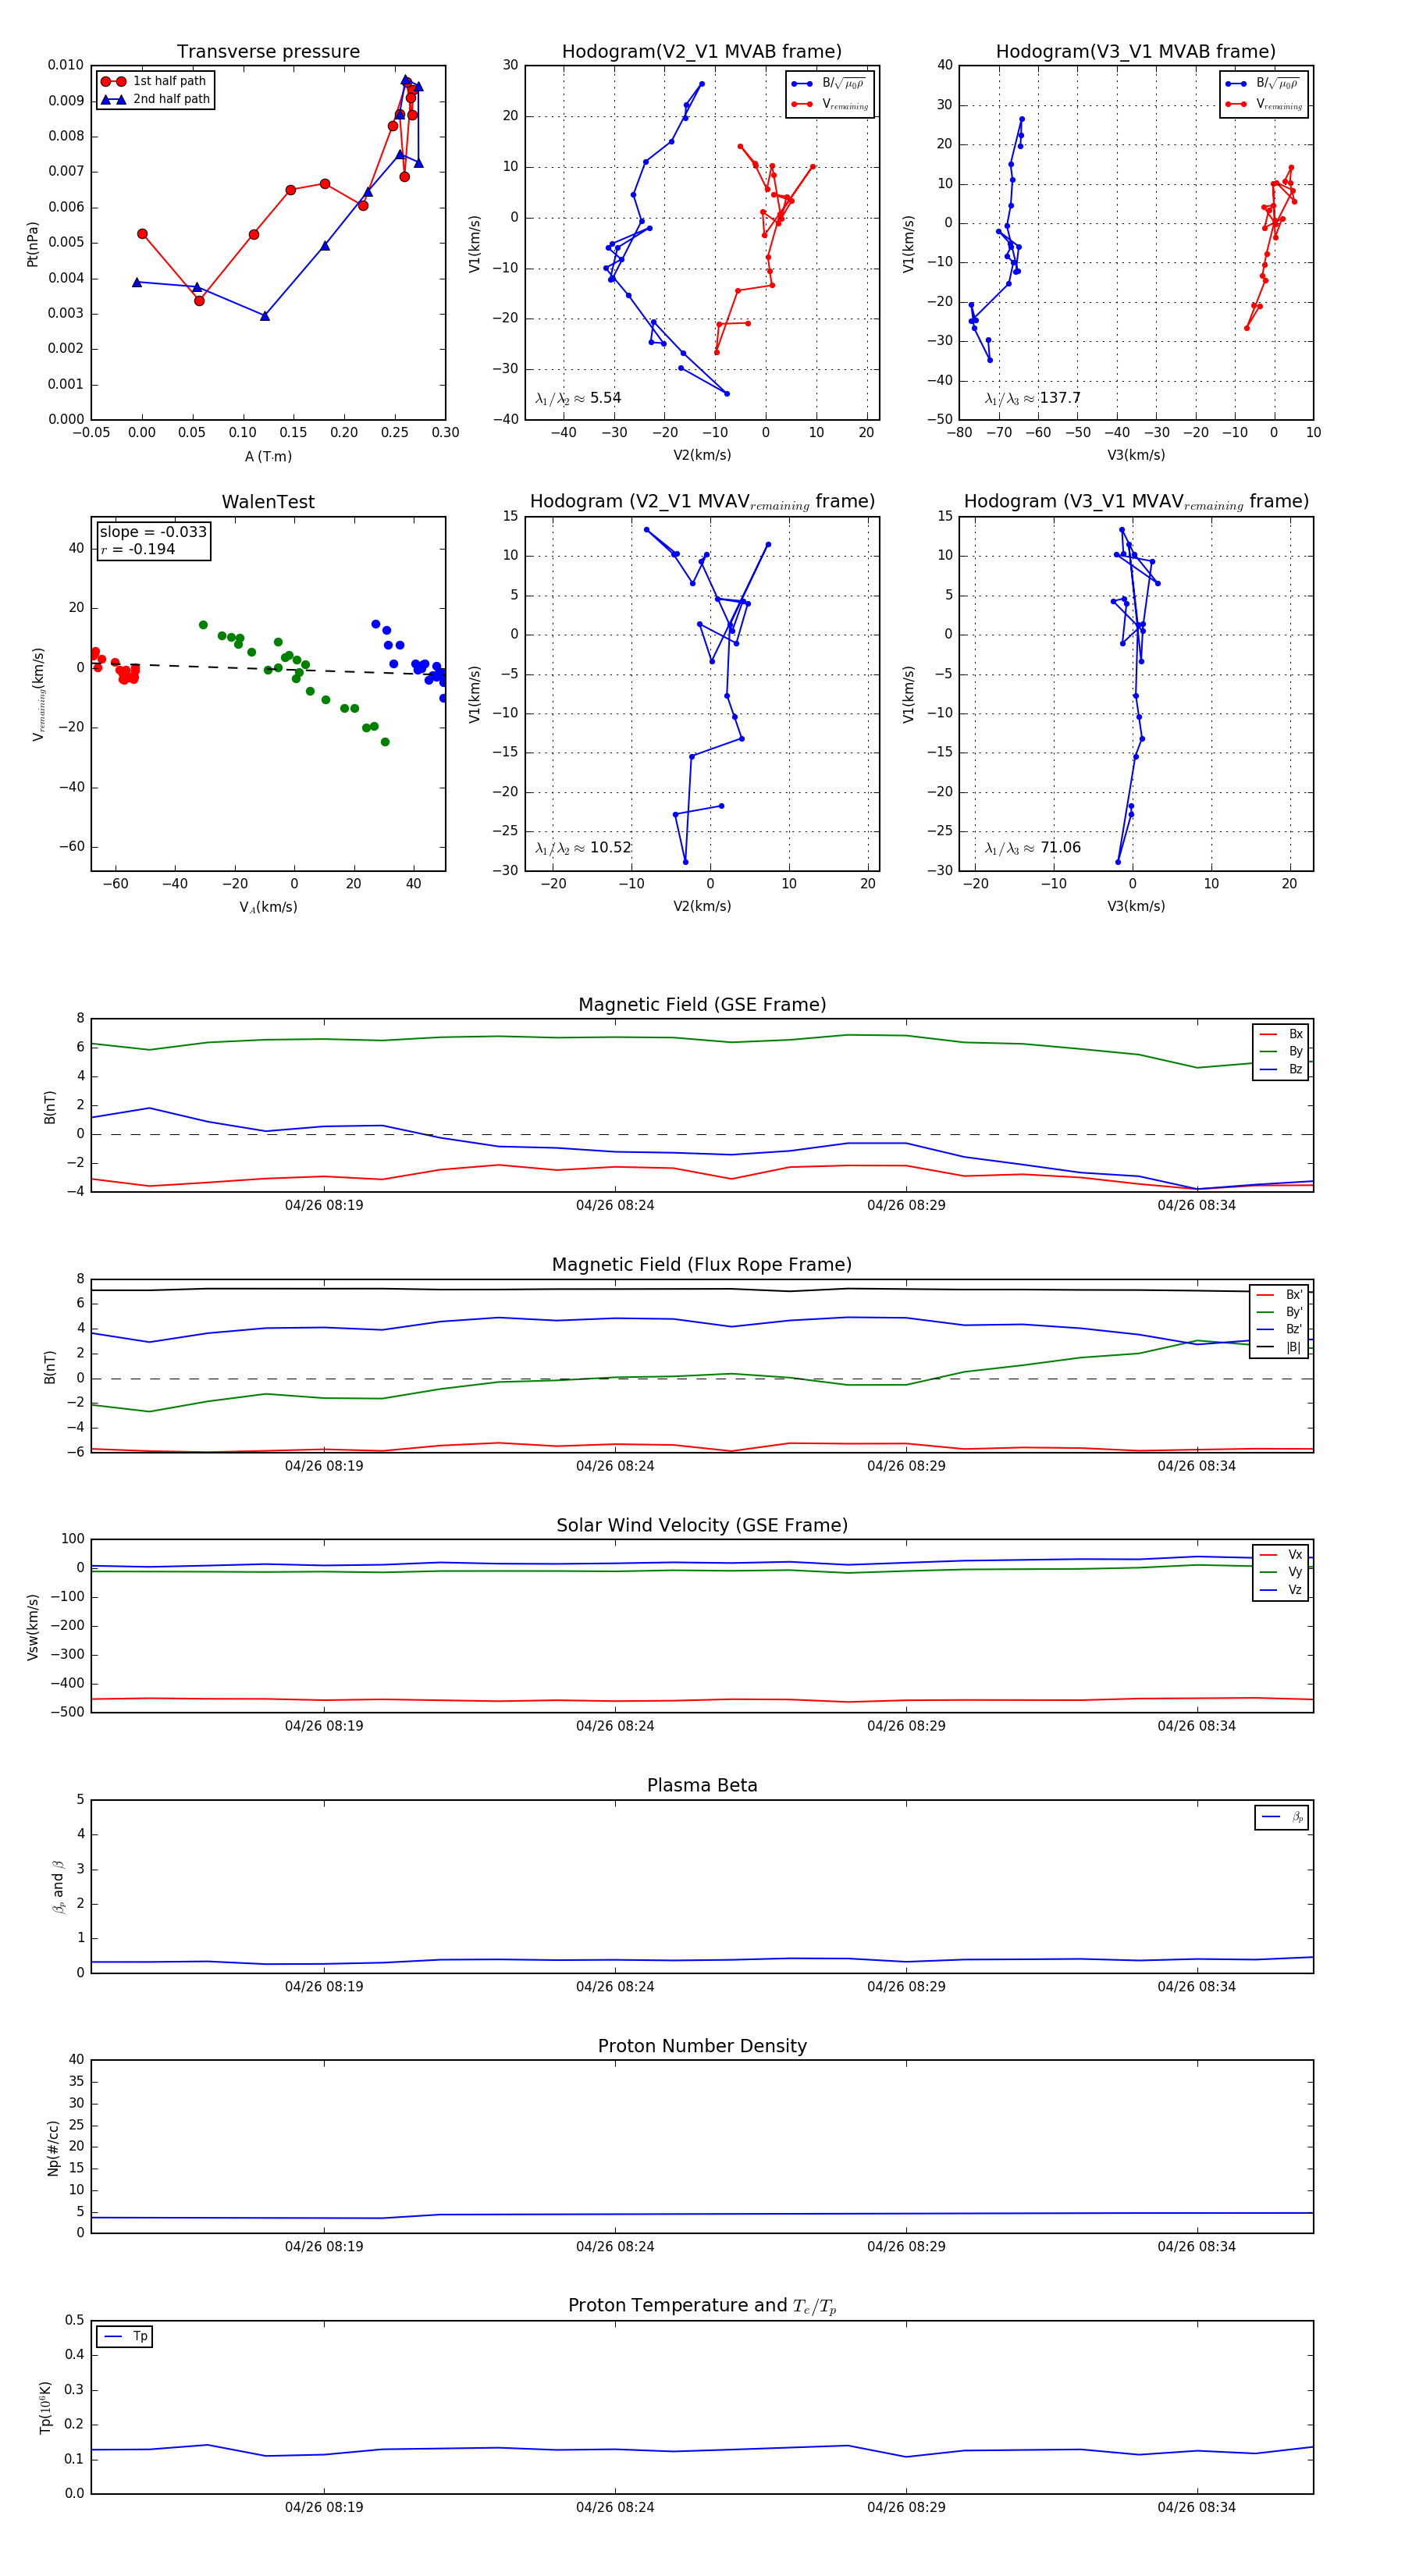Select the 'Hodogram(V3_V1 MVAB frame)' title
Viewport: 1405px width, 2576px height.
point(1136,52)
